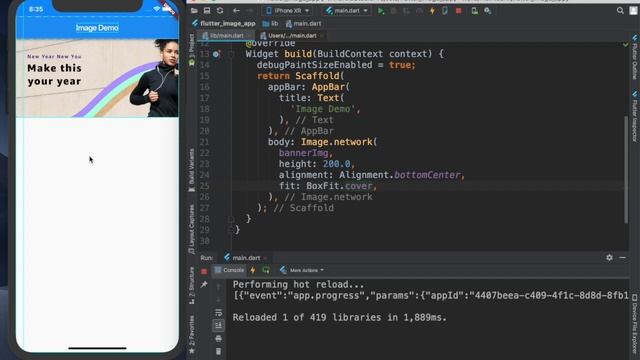The height and width of the screenshot is (360, 640).
Task: Clear console with the trash icon
Action: tap(218, 351)
